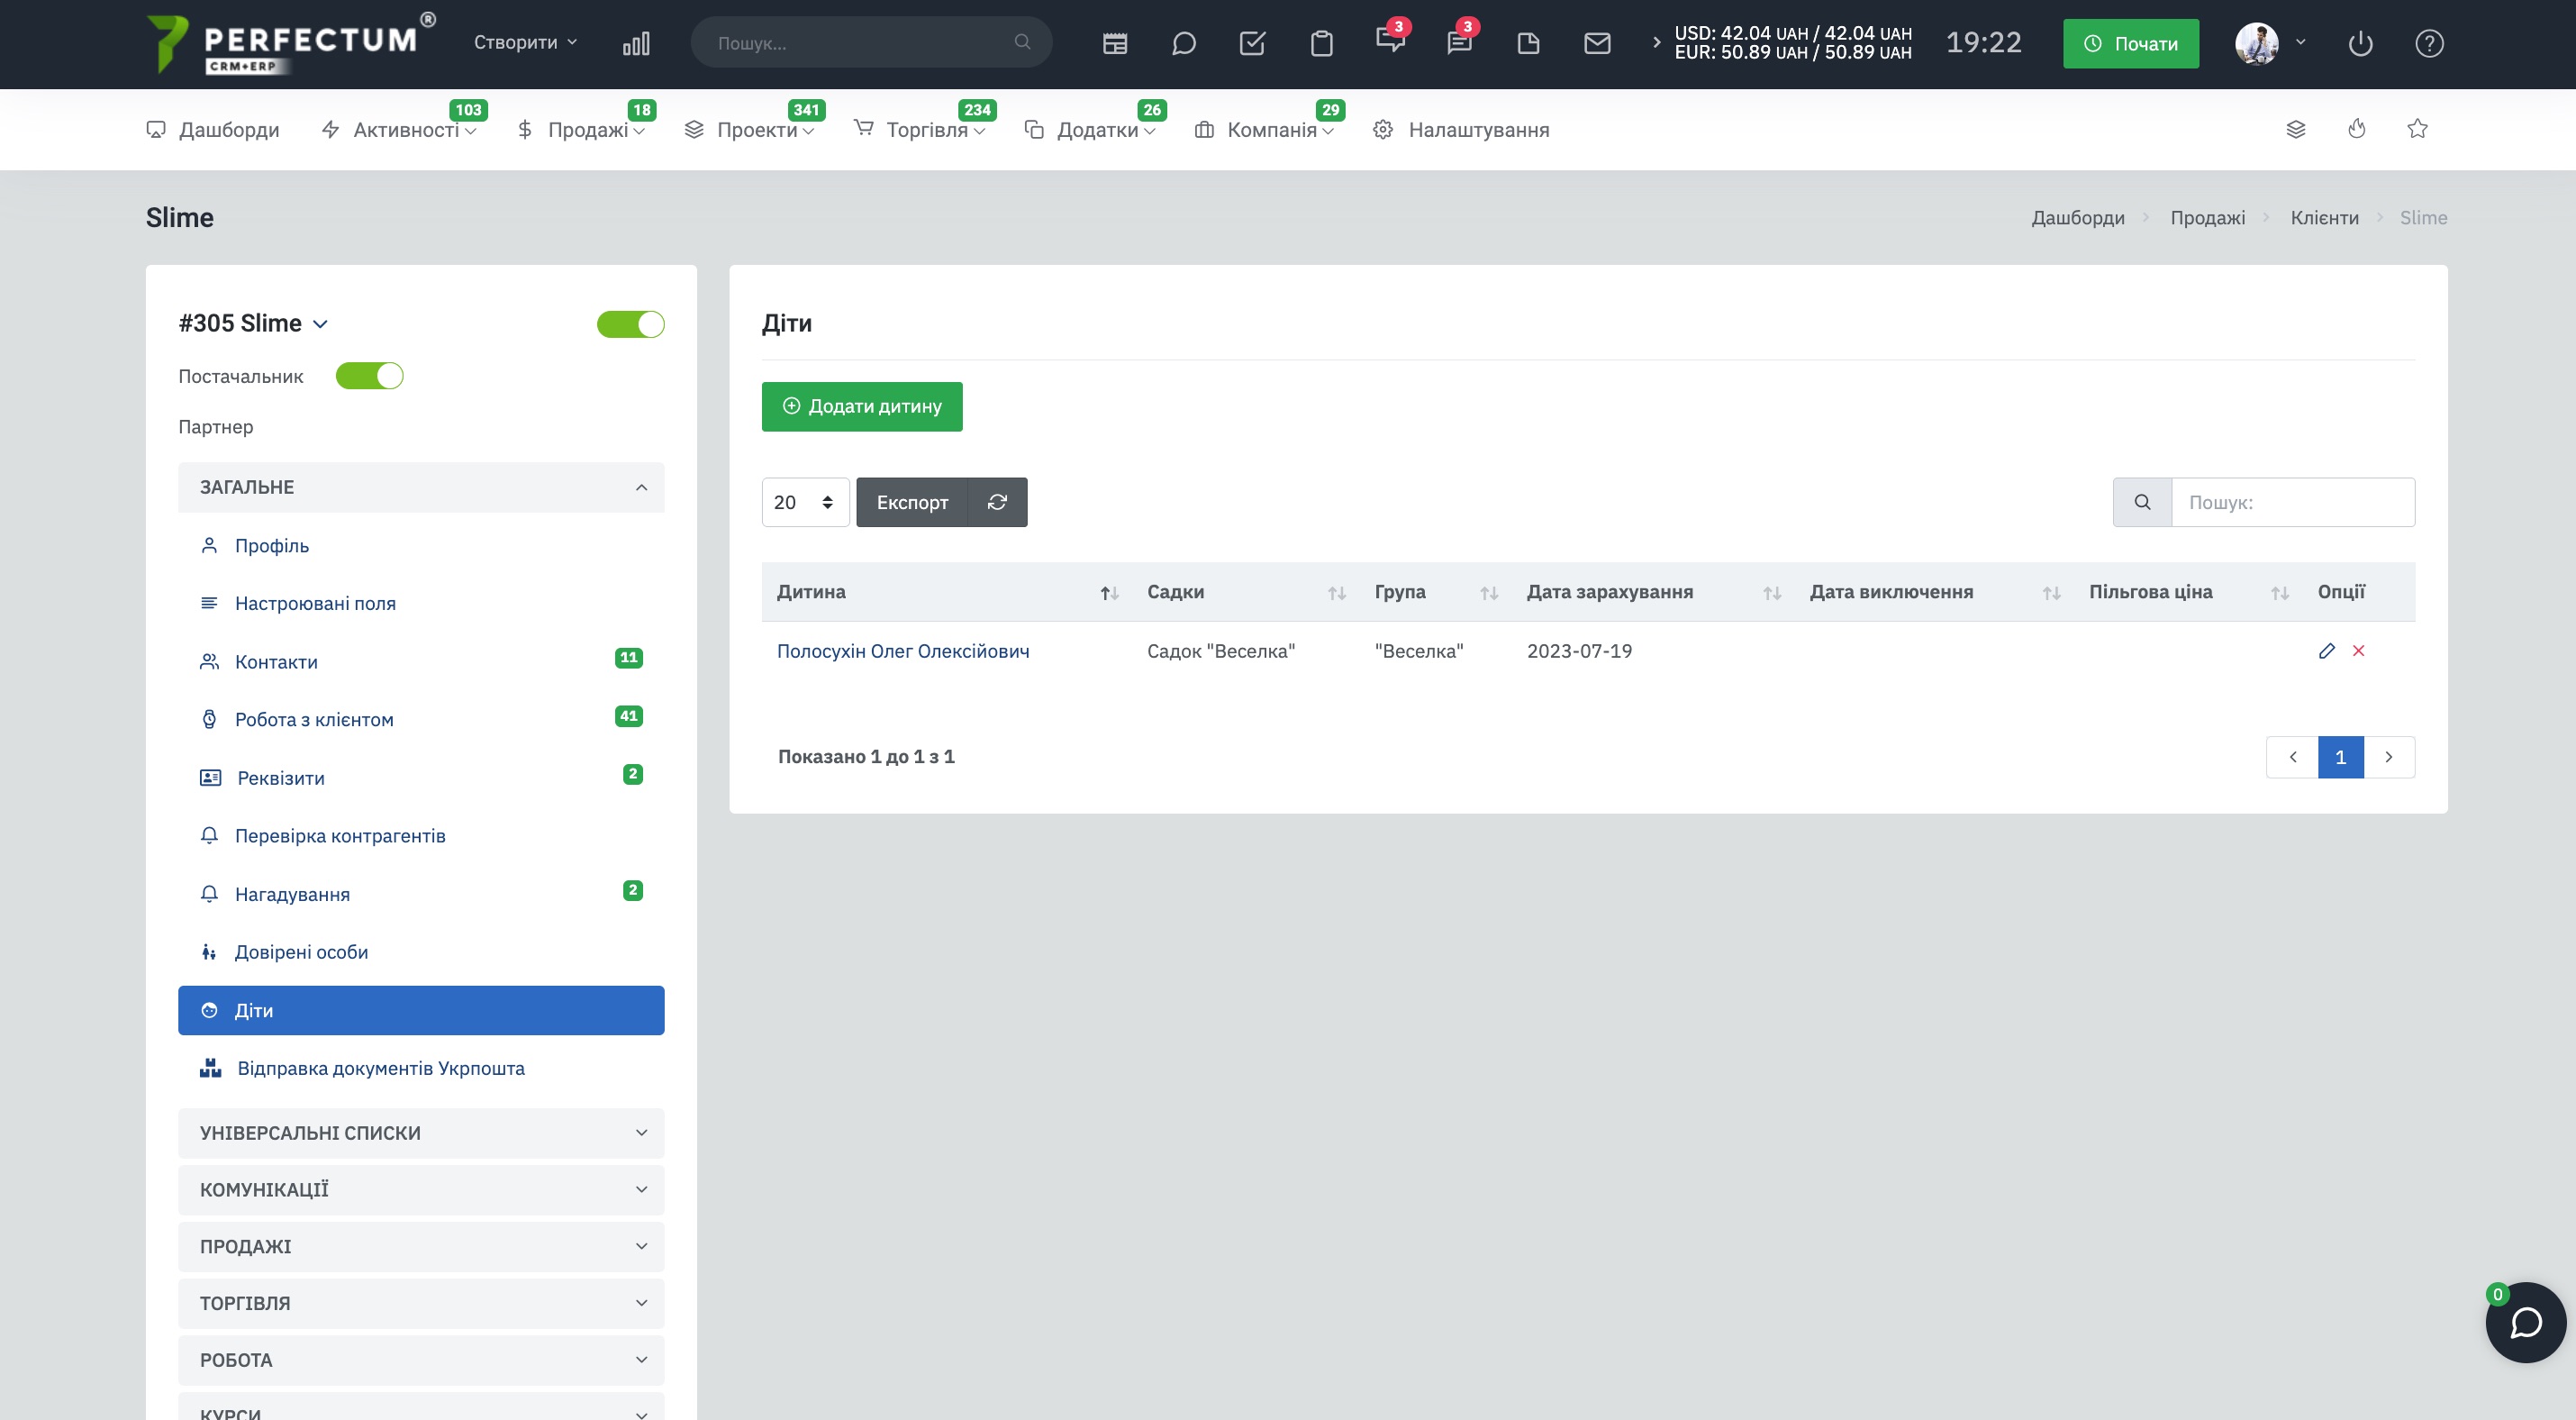Toggle the client active switch next to #305 Slime
The width and height of the screenshot is (2576, 1420).
tap(631, 324)
